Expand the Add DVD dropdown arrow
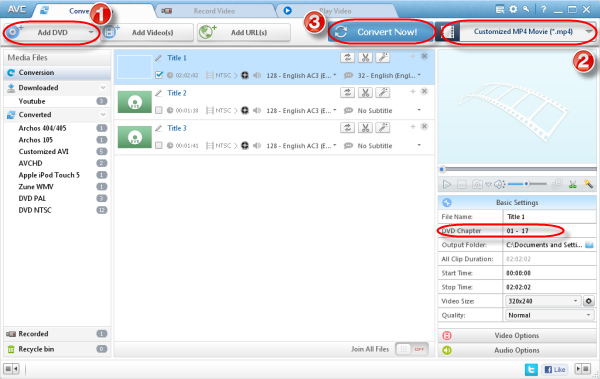Screen dimensions: 600x379 tap(91, 32)
